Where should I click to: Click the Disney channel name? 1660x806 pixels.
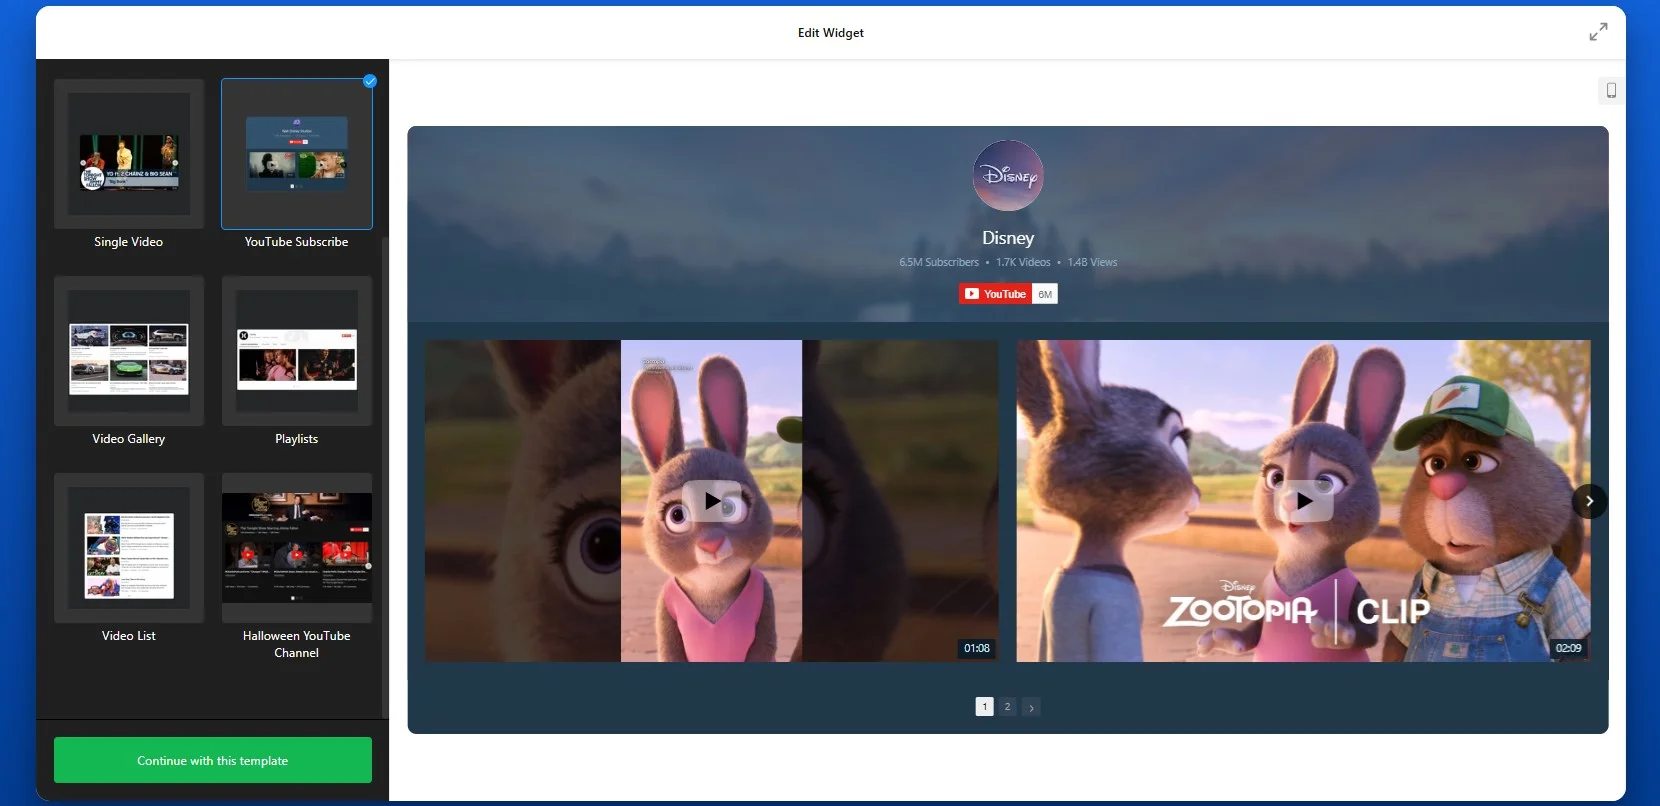tap(1008, 238)
